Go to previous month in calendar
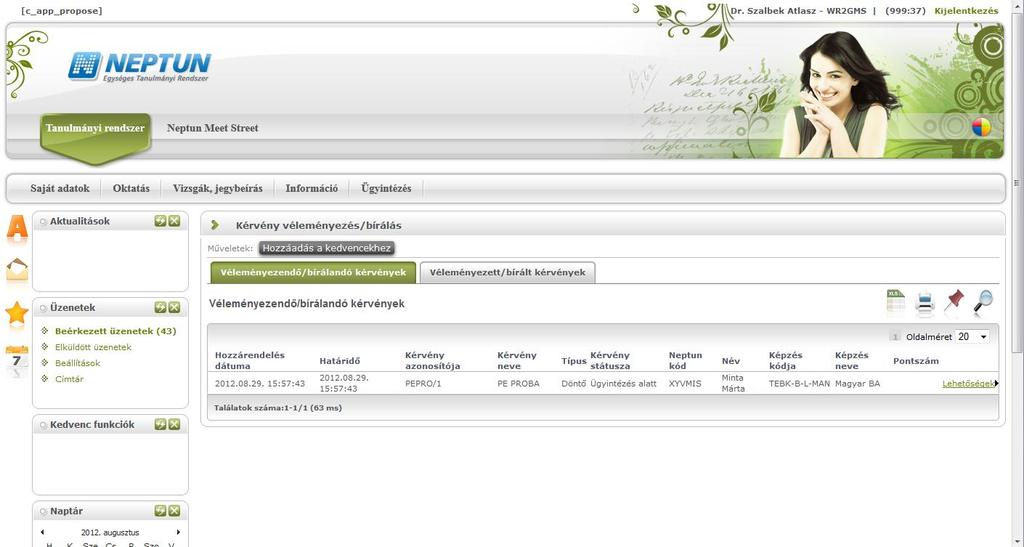1024x547 pixels. tap(43, 533)
